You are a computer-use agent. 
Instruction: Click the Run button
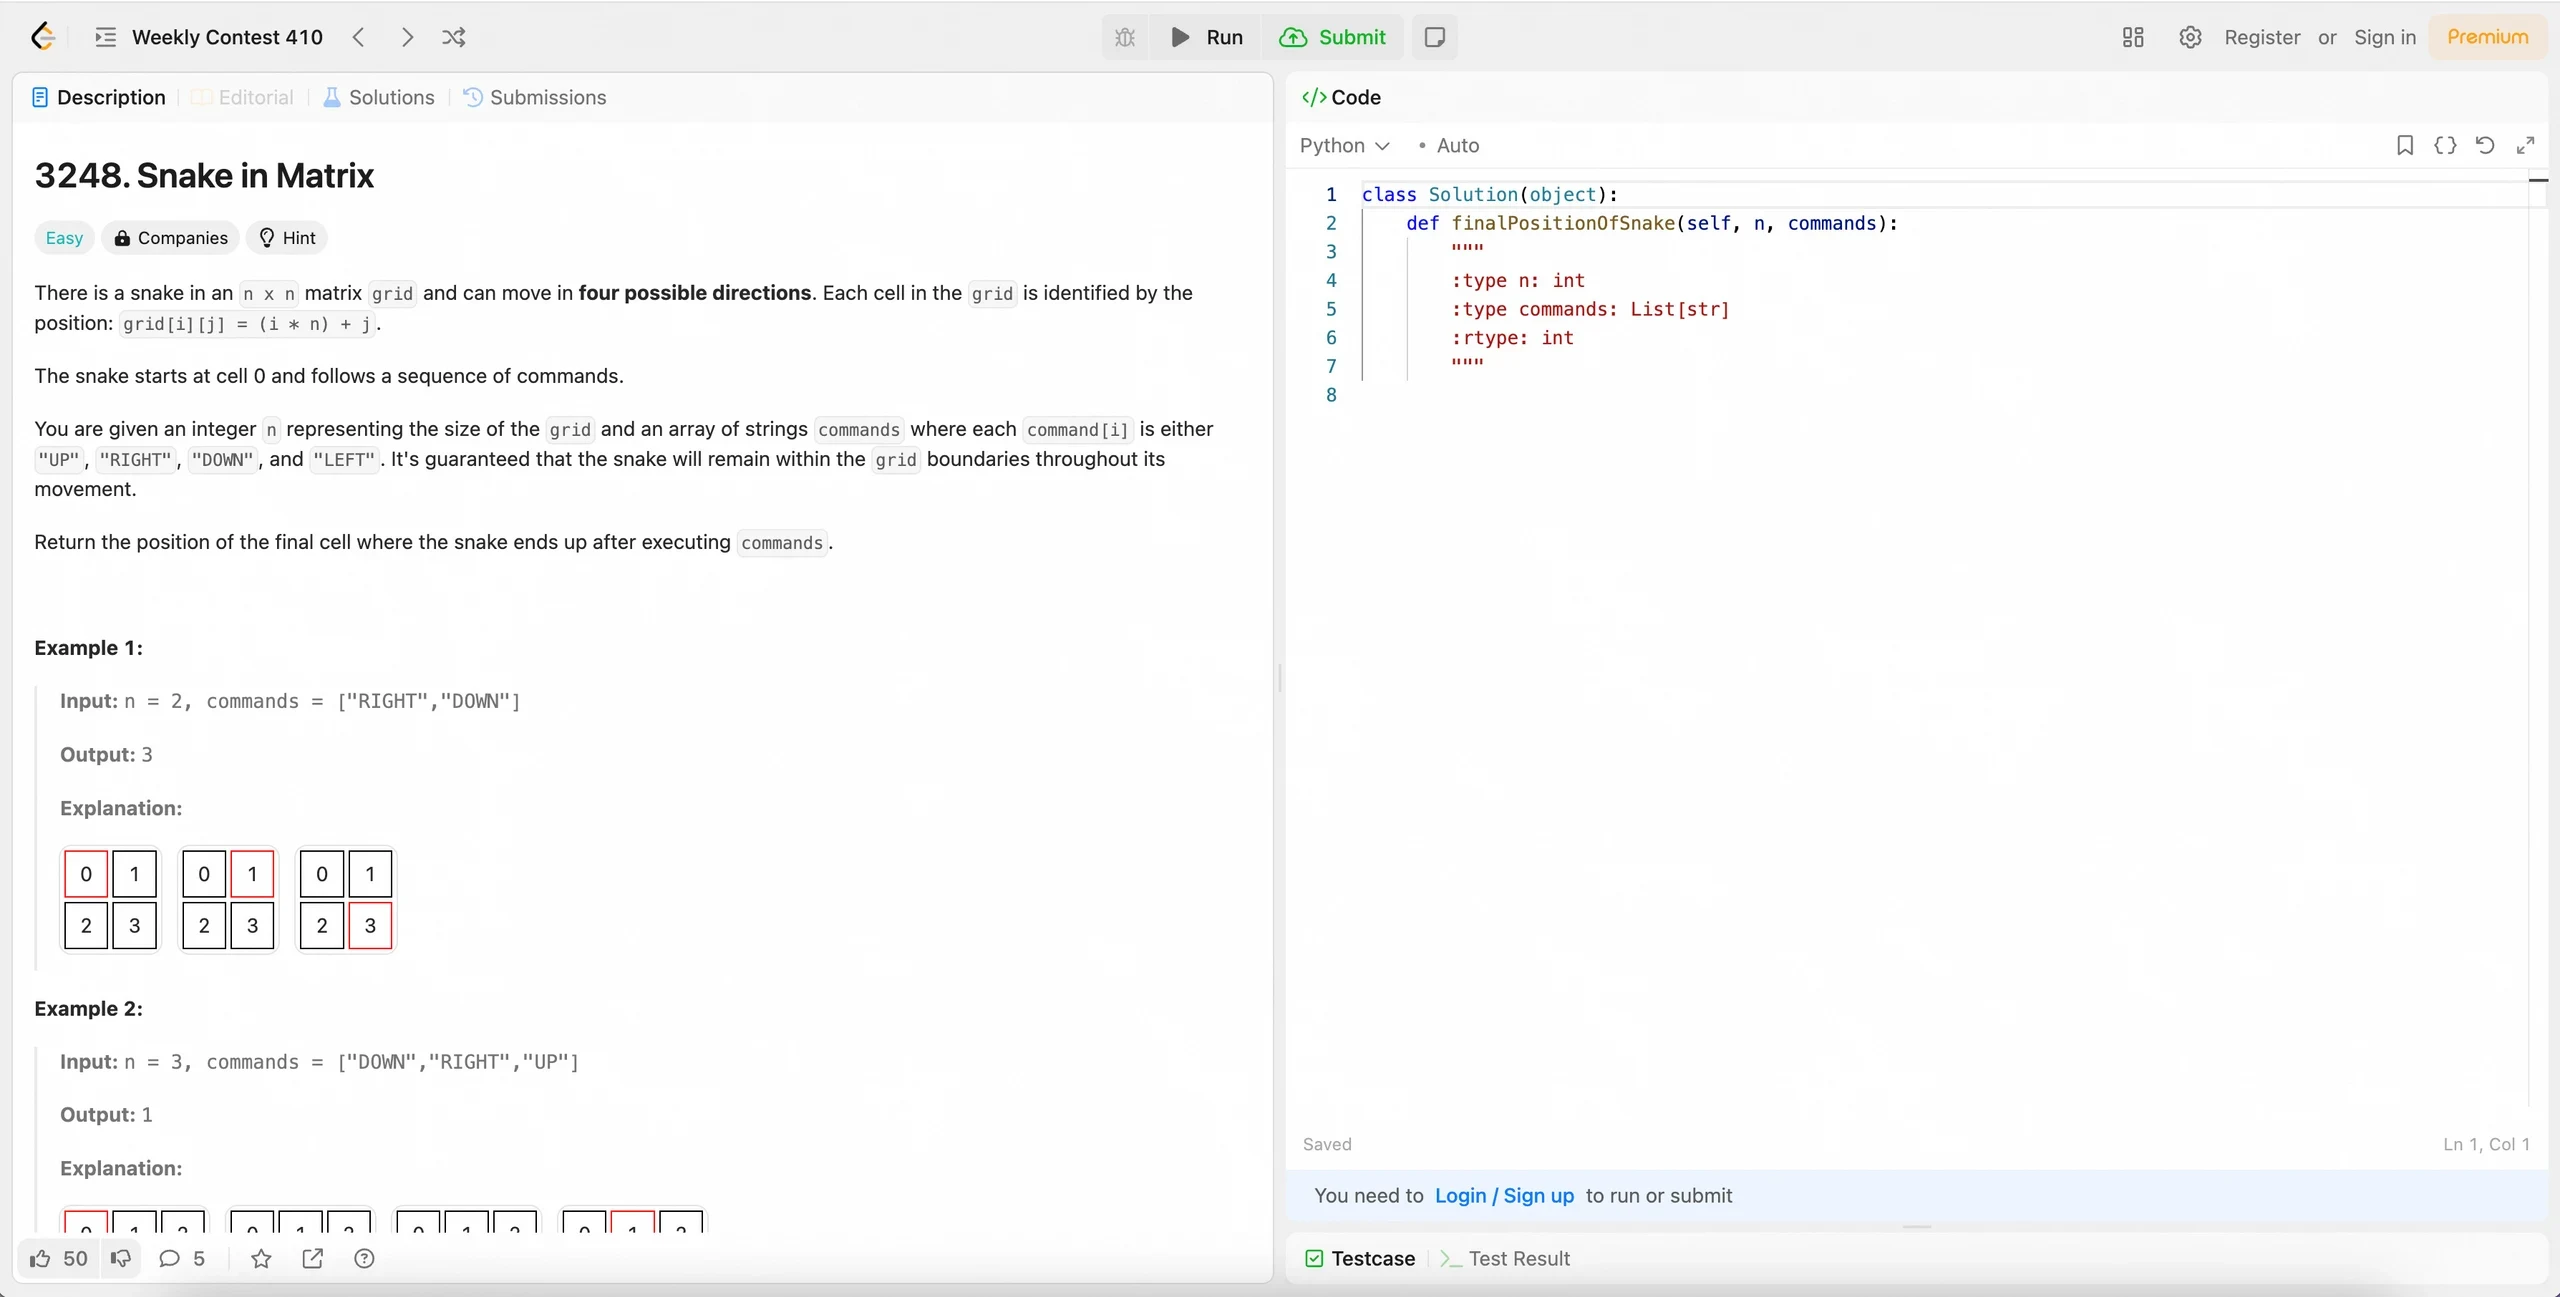(1207, 37)
